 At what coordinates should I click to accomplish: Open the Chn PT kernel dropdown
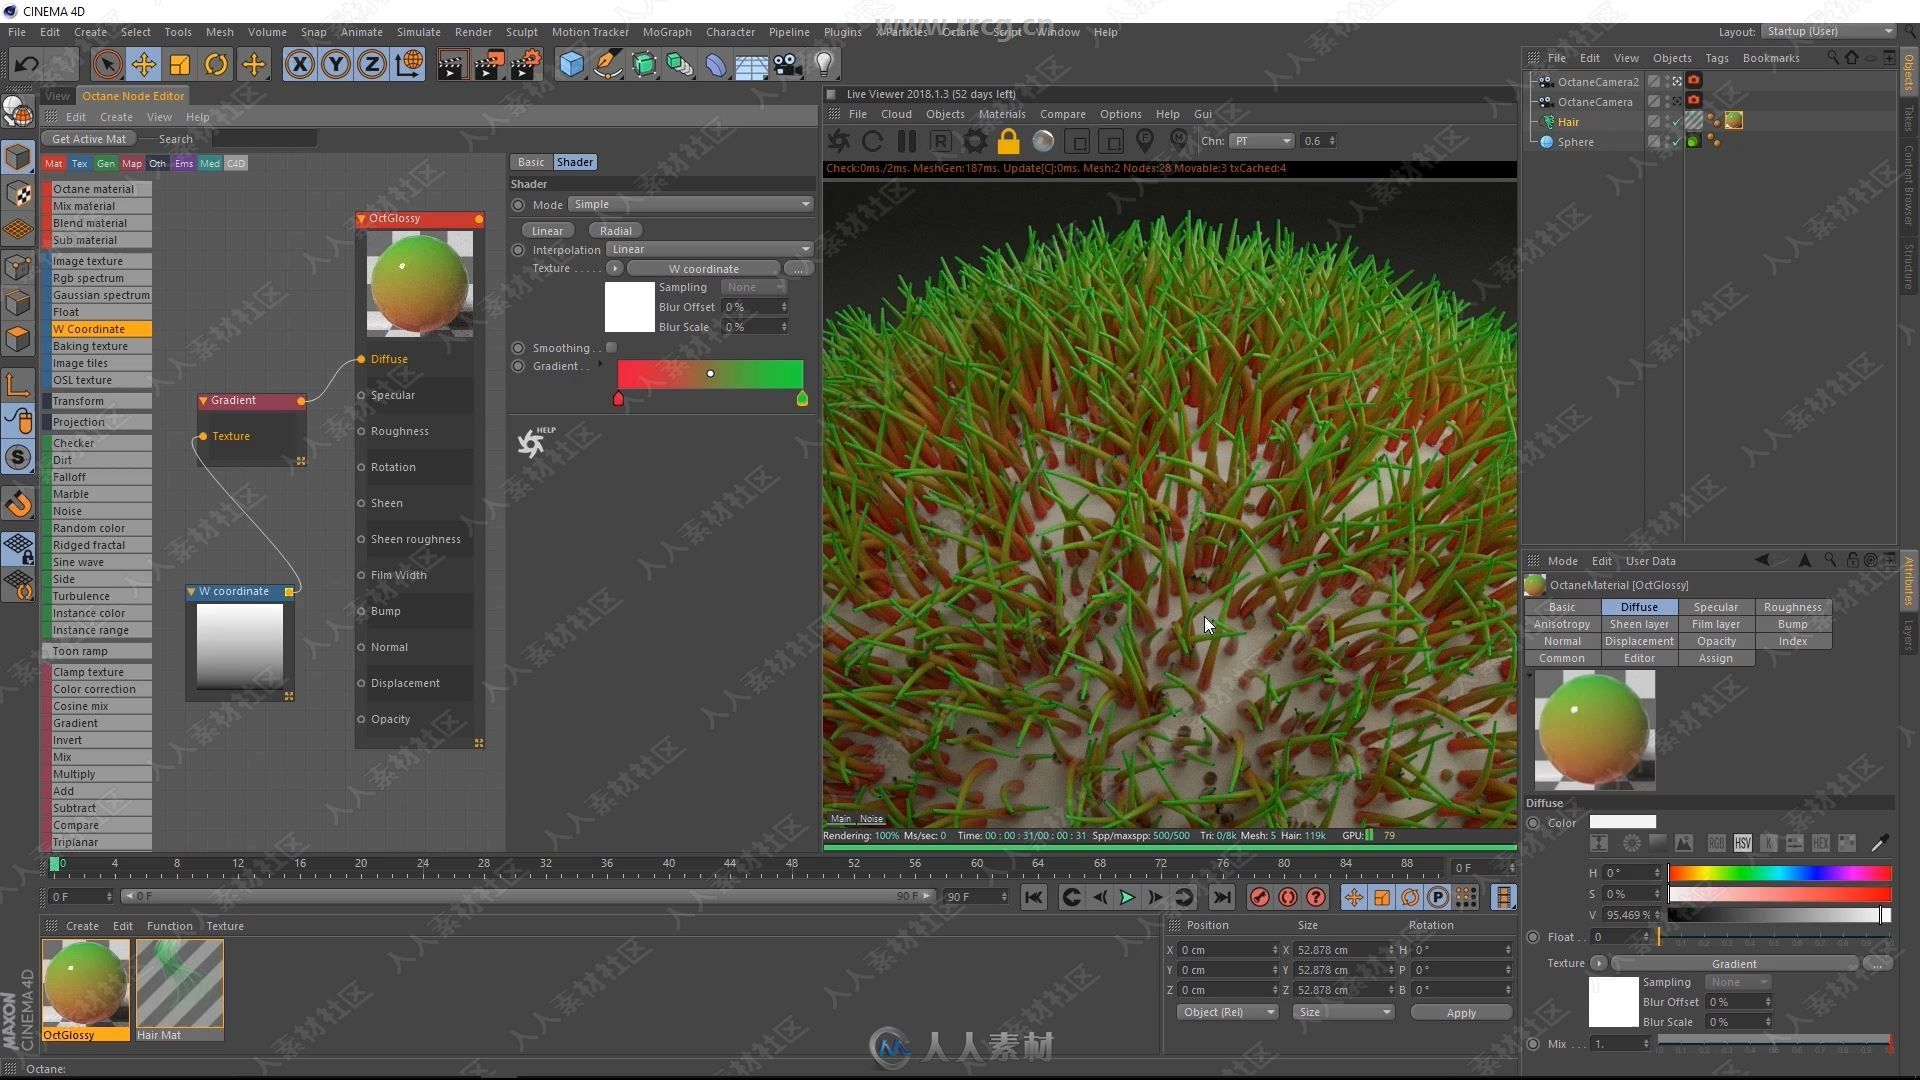pyautogui.click(x=1261, y=141)
